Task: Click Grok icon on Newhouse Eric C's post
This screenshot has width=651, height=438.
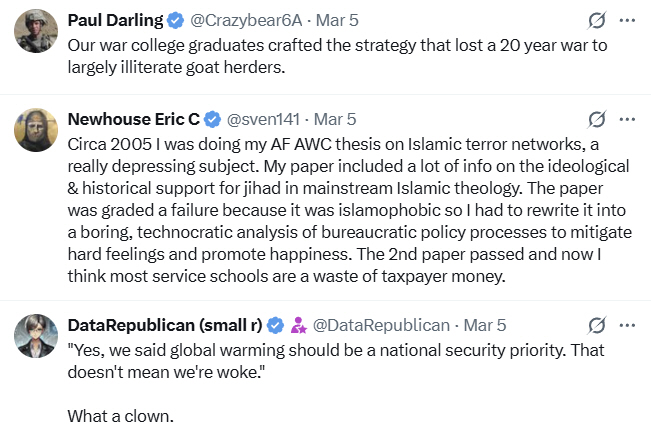Action: [597, 119]
